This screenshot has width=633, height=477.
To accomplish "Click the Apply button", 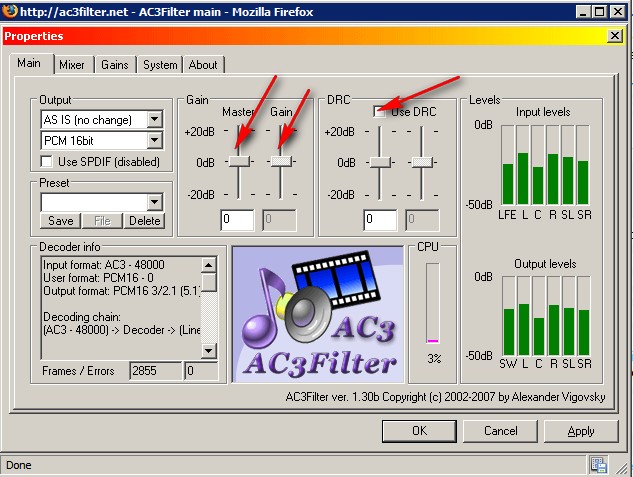I will pyautogui.click(x=581, y=431).
